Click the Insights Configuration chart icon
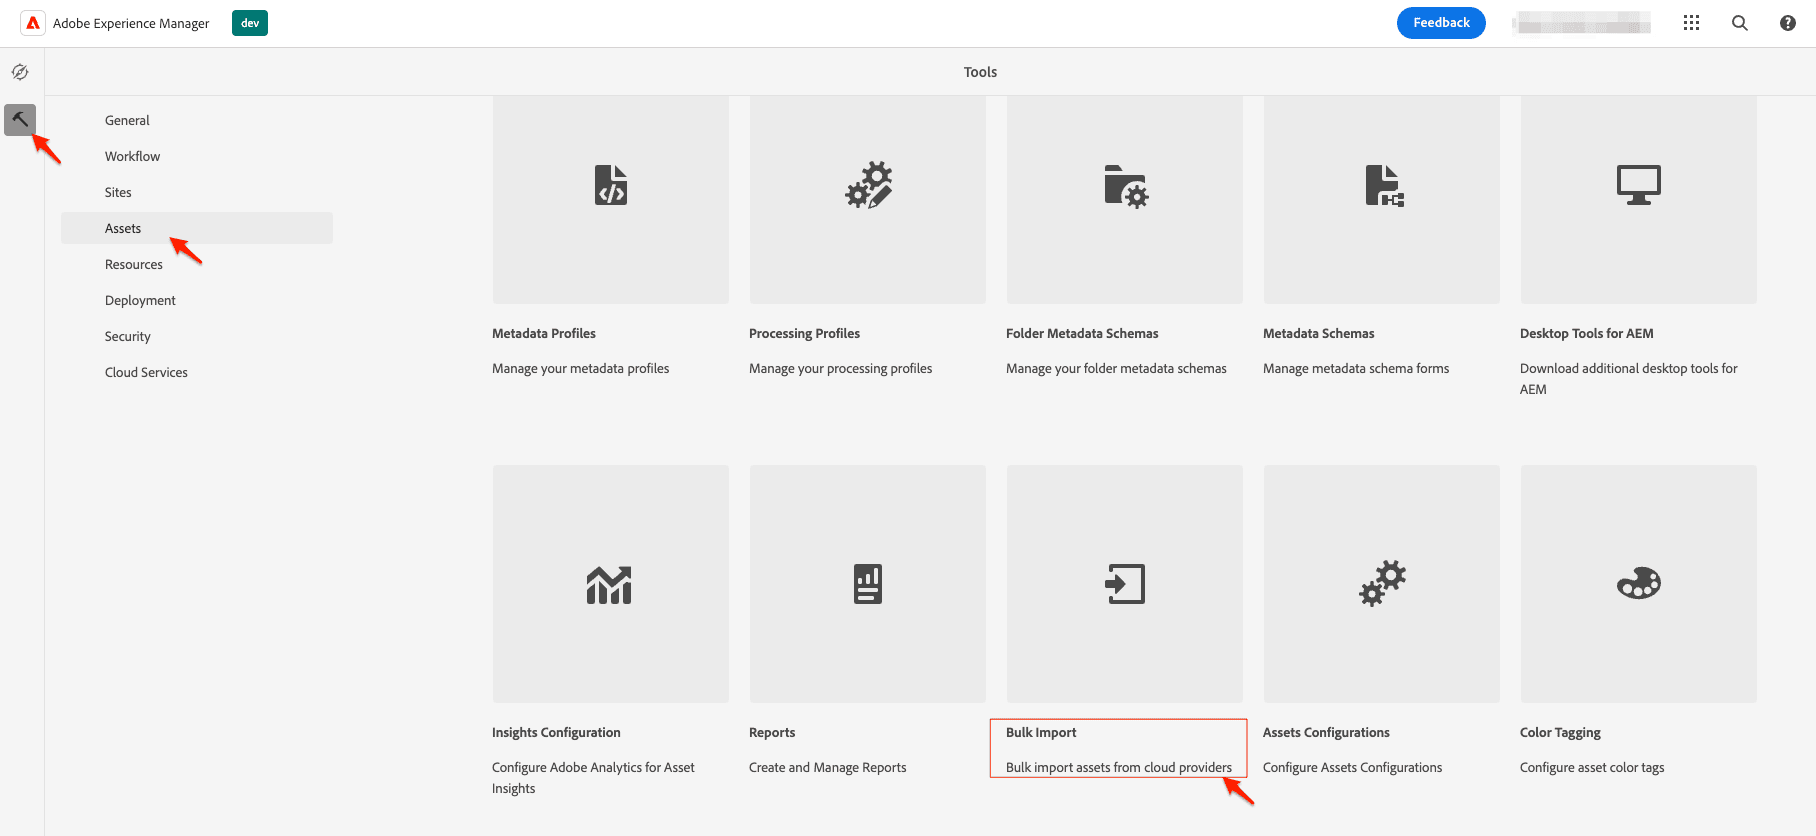1816x836 pixels. 609,585
